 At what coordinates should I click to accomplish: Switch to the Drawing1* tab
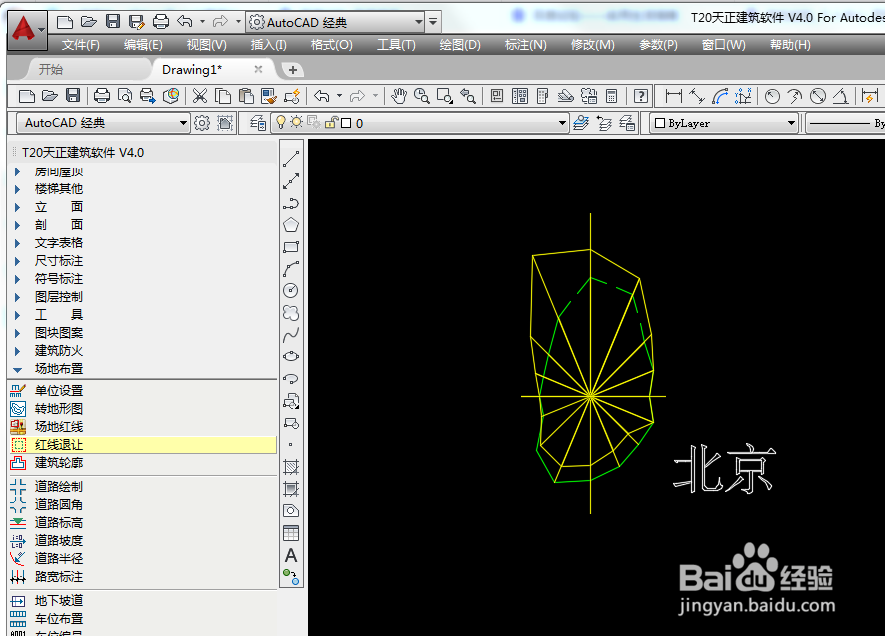click(192, 69)
